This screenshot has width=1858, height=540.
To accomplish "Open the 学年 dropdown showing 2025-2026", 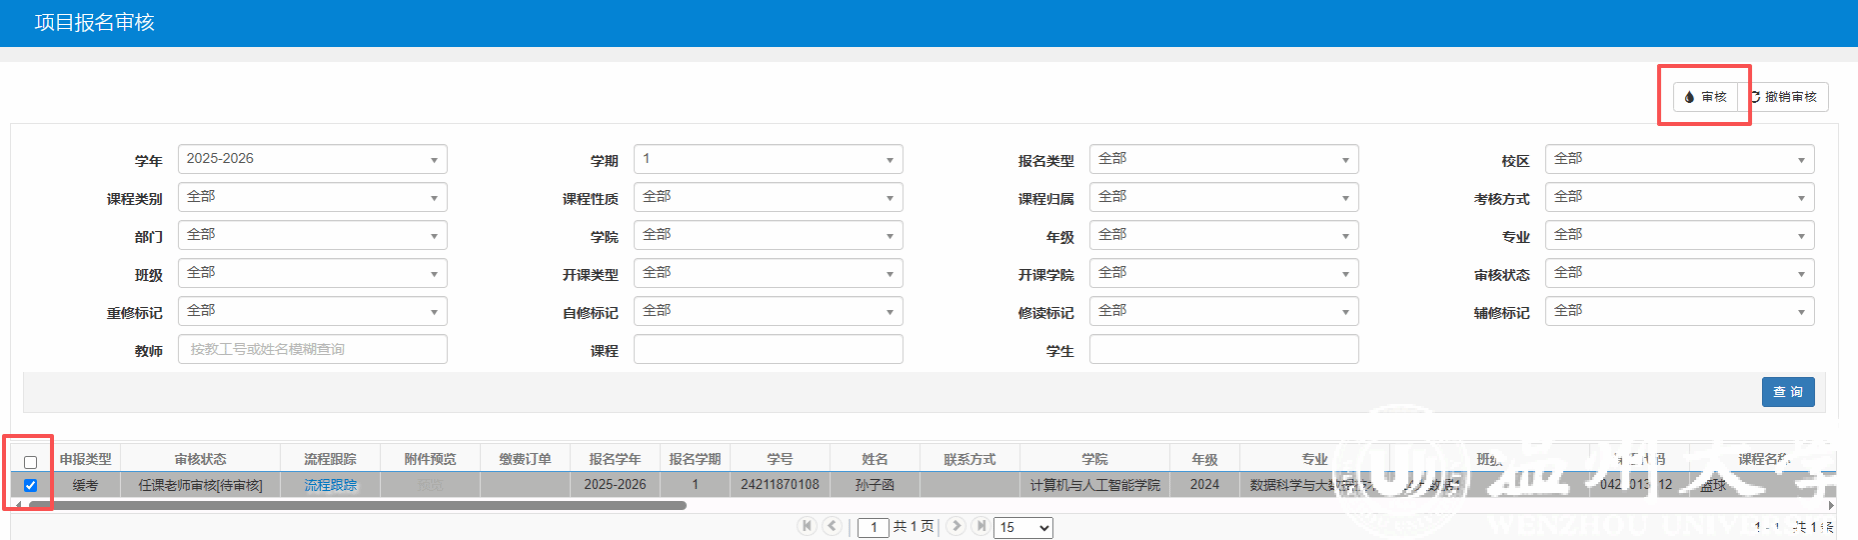I will (x=312, y=159).
